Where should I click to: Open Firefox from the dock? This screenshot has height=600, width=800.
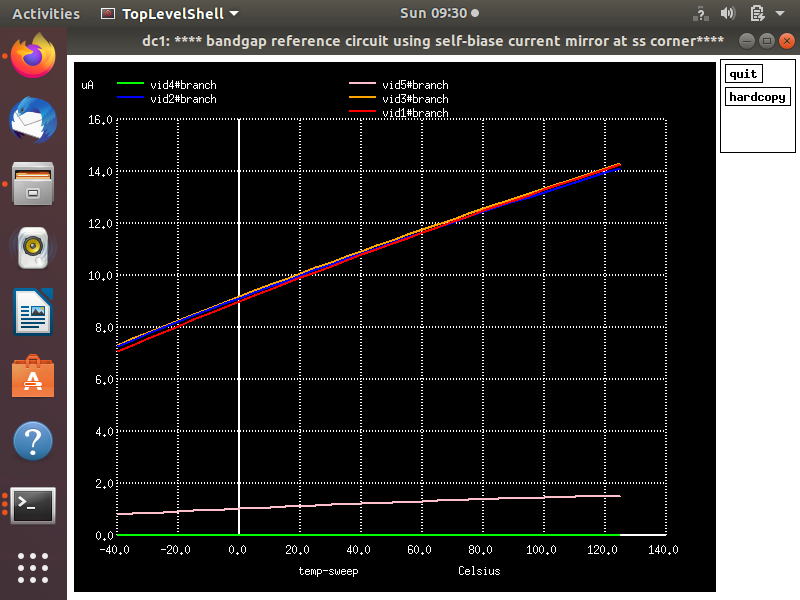(32, 56)
